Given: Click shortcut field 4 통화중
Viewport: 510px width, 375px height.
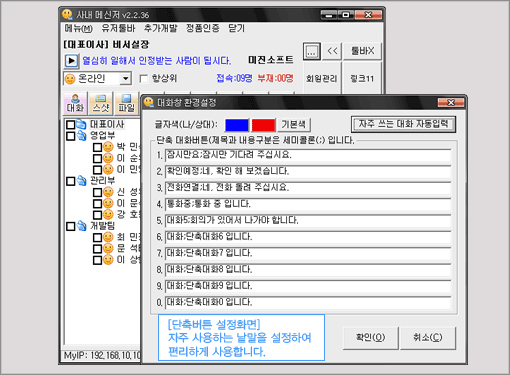Looking at the screenshot, I should pos(308,204).
